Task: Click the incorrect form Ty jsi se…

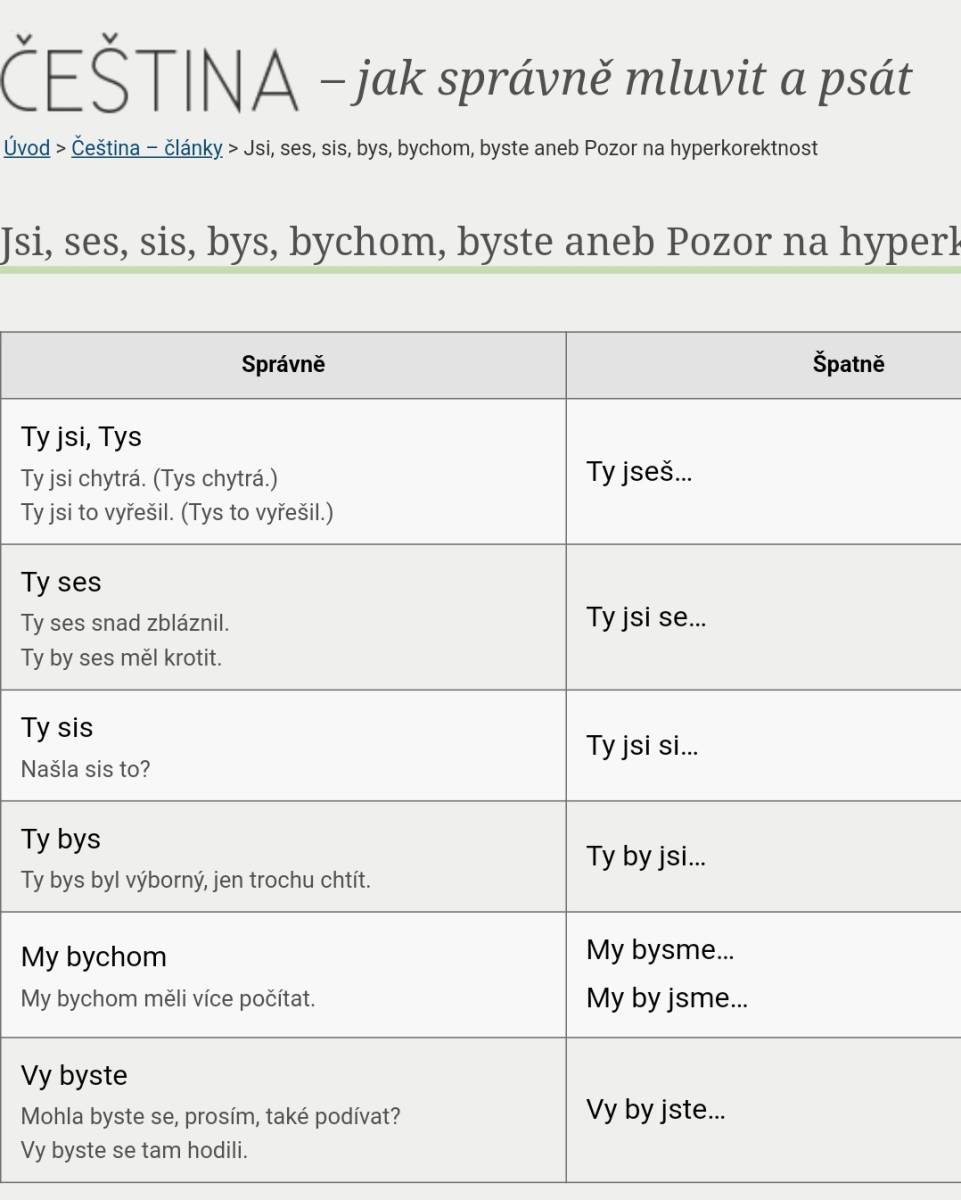Action: coord(646,617)
